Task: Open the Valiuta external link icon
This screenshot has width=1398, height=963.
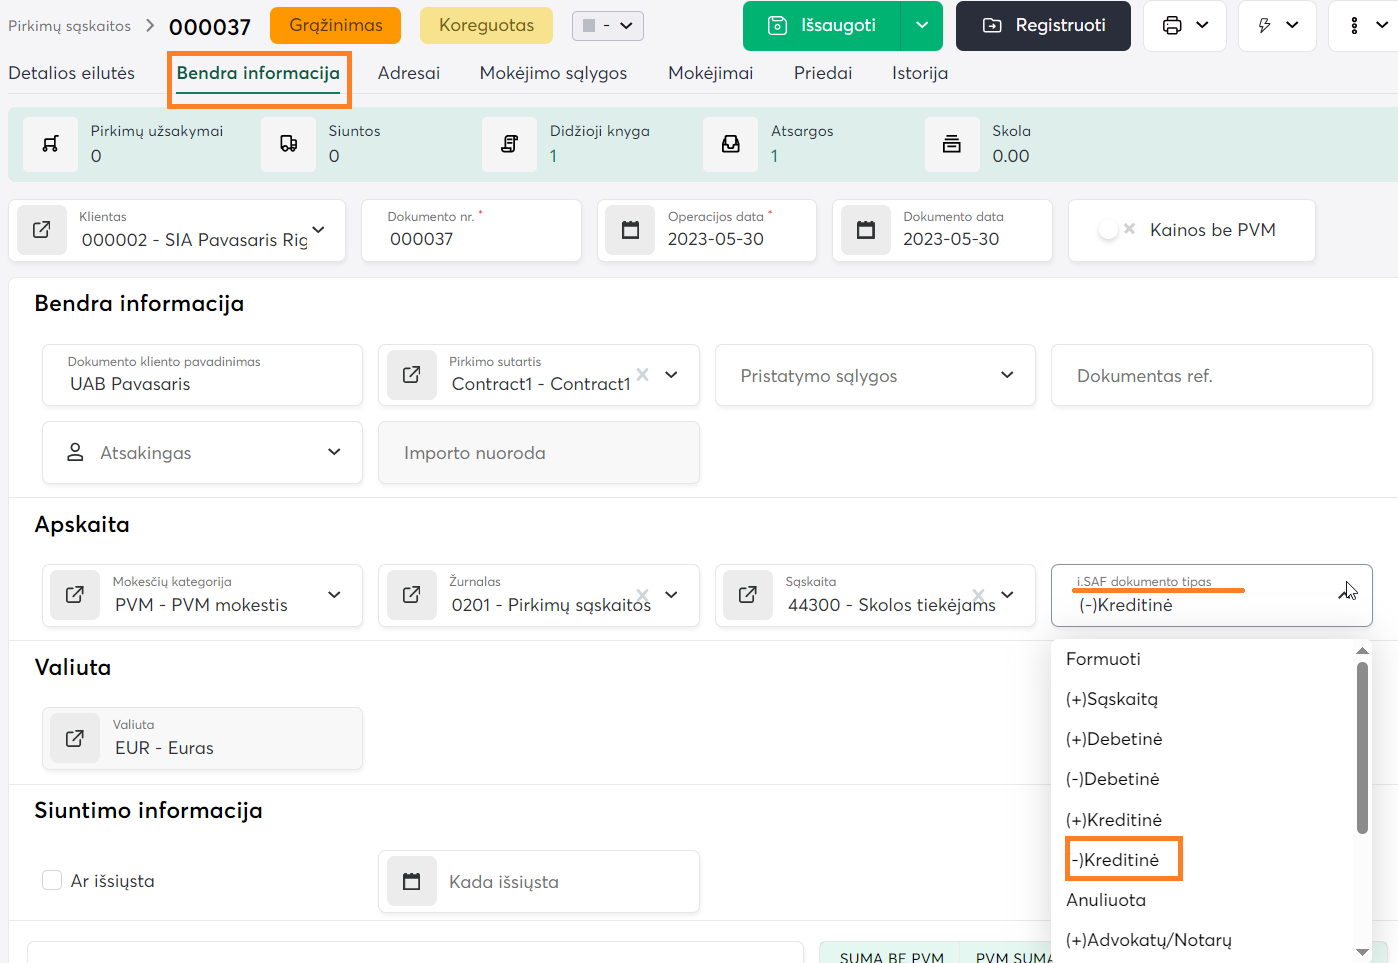Action: [x=75, y=738]
